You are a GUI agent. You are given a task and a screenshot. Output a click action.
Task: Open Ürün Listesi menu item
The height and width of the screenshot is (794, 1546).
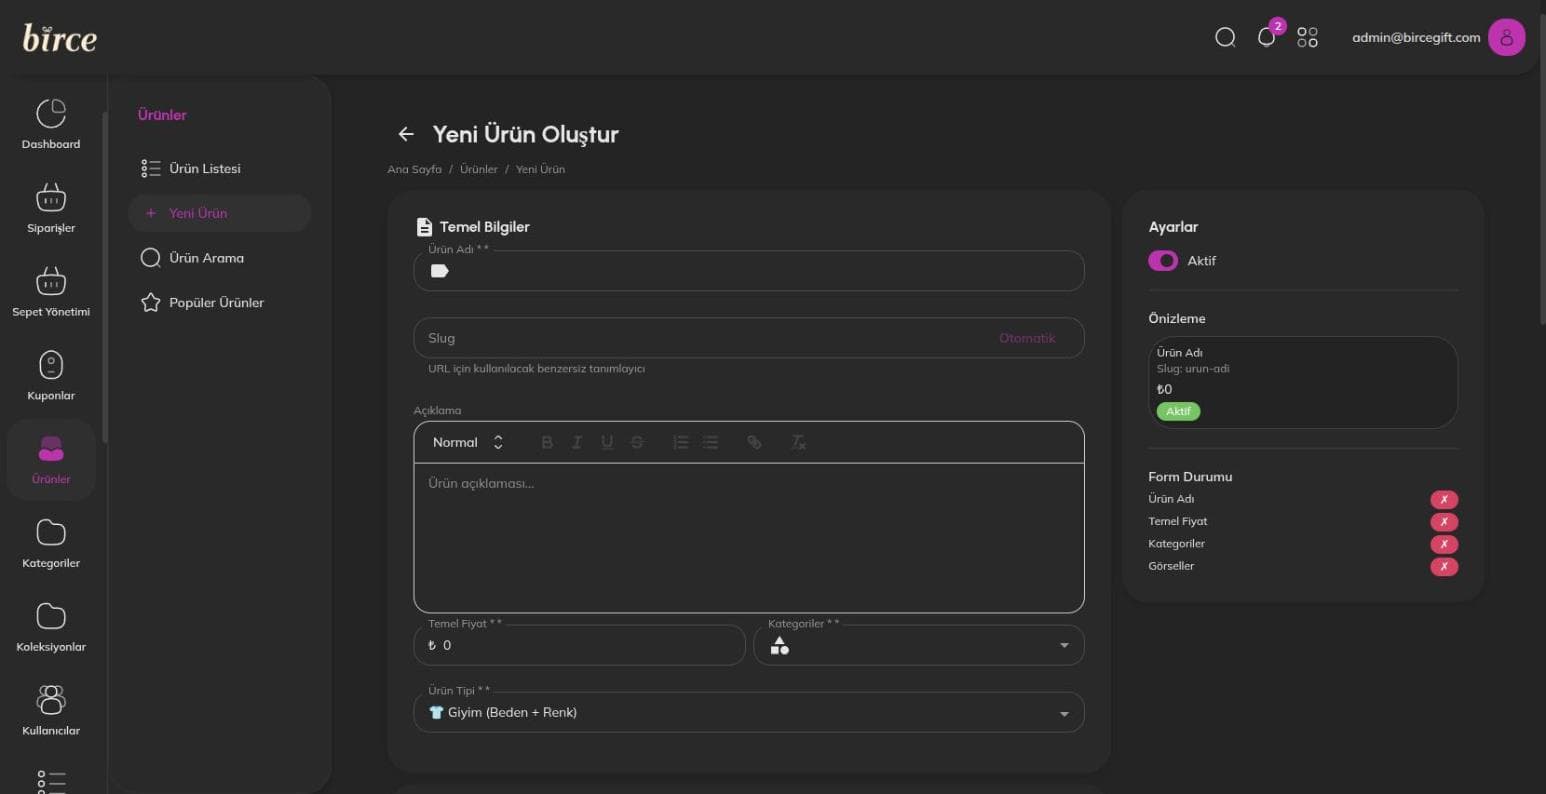click(x=219, y=169)
